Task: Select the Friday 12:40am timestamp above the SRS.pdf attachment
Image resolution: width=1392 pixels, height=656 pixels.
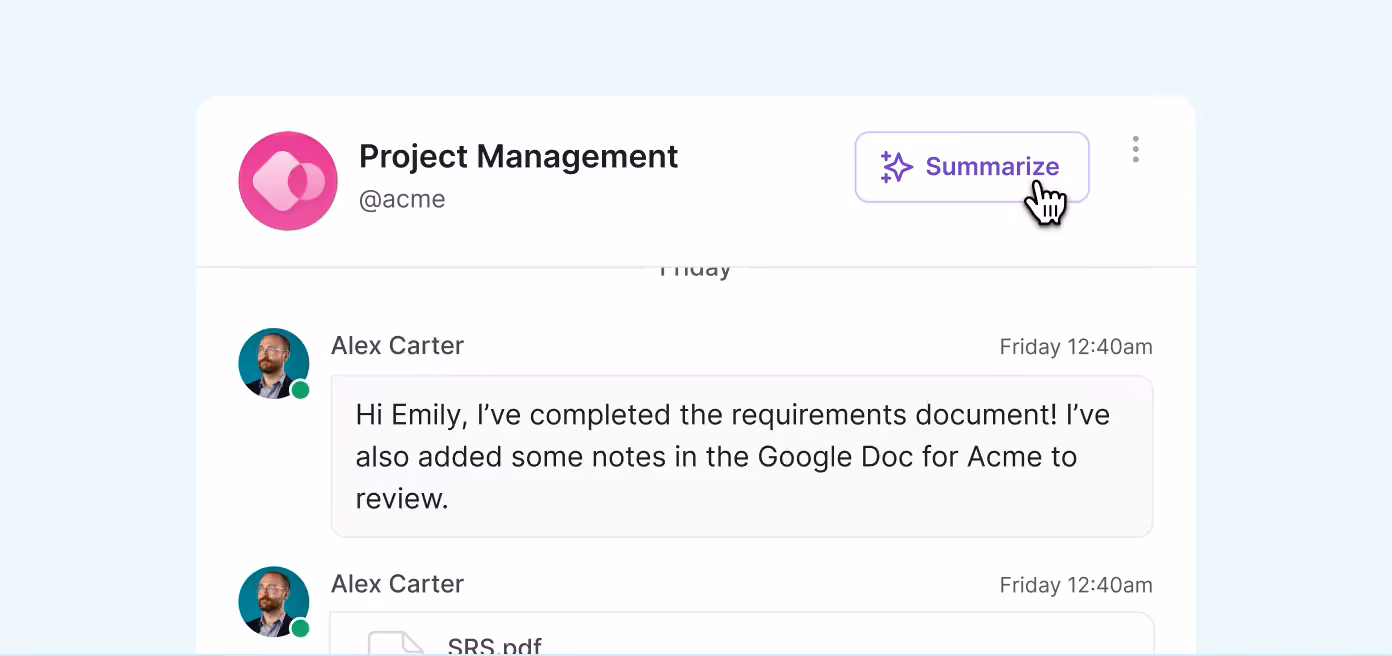Action: pyautogui.click(x=1076, y=585)
